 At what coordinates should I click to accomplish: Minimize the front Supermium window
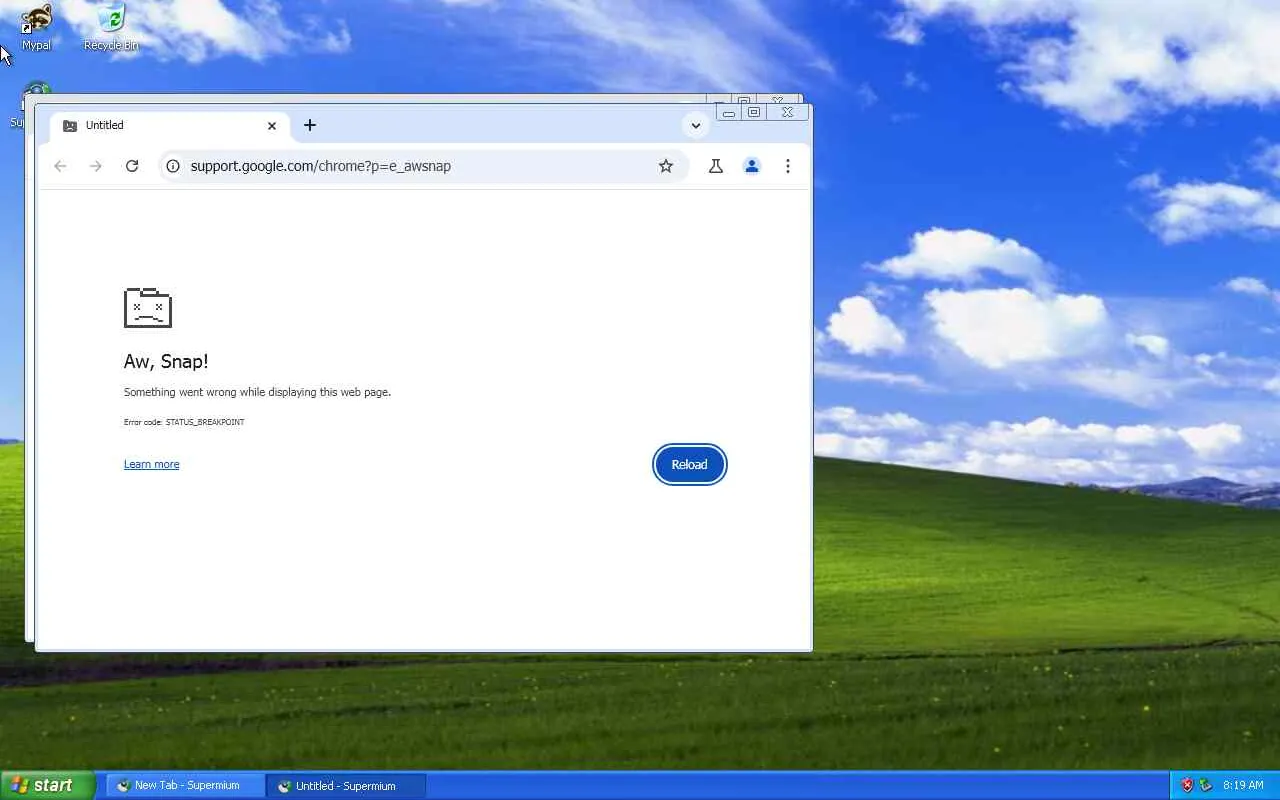pos(729,112)
